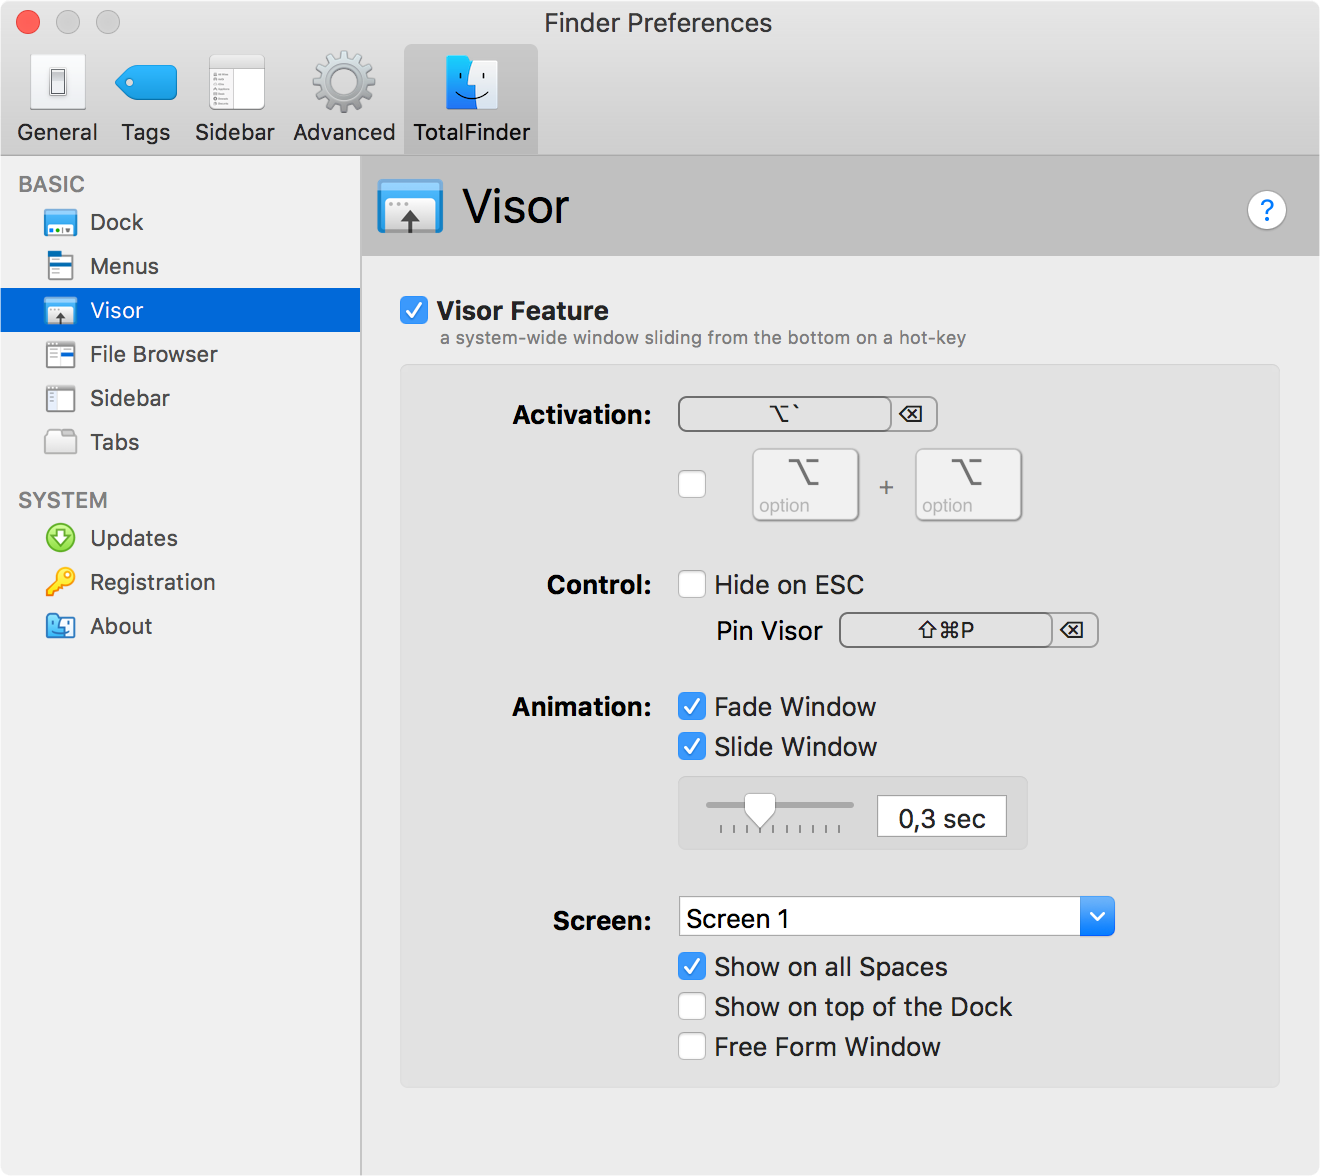Select Dock in the sidebar

tap(116, 222)
